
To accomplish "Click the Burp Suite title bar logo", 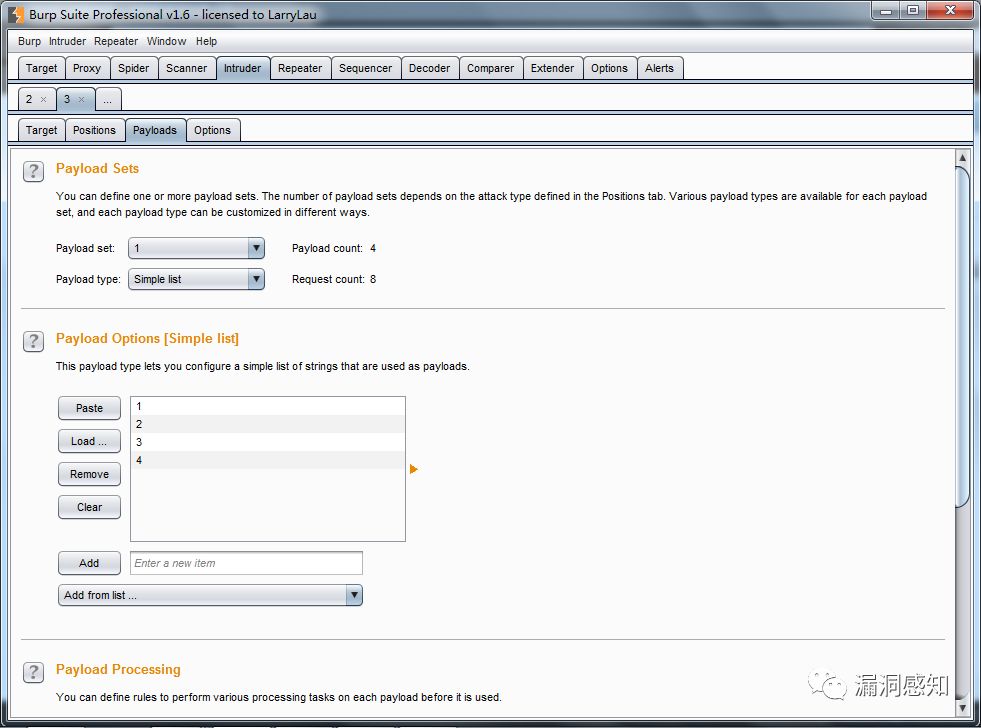I will [17, 14].
